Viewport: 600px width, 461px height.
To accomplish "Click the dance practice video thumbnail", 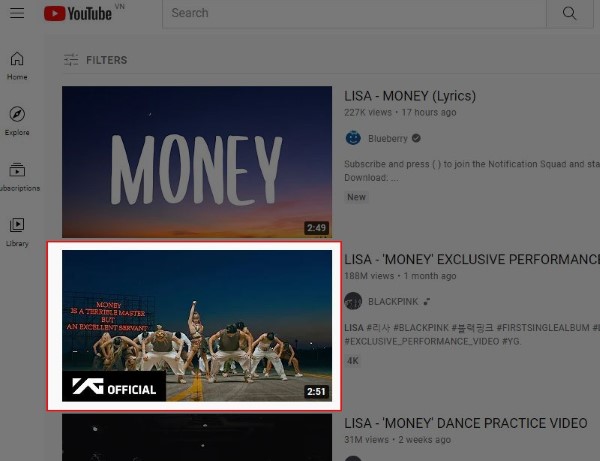I will (197, 437).
